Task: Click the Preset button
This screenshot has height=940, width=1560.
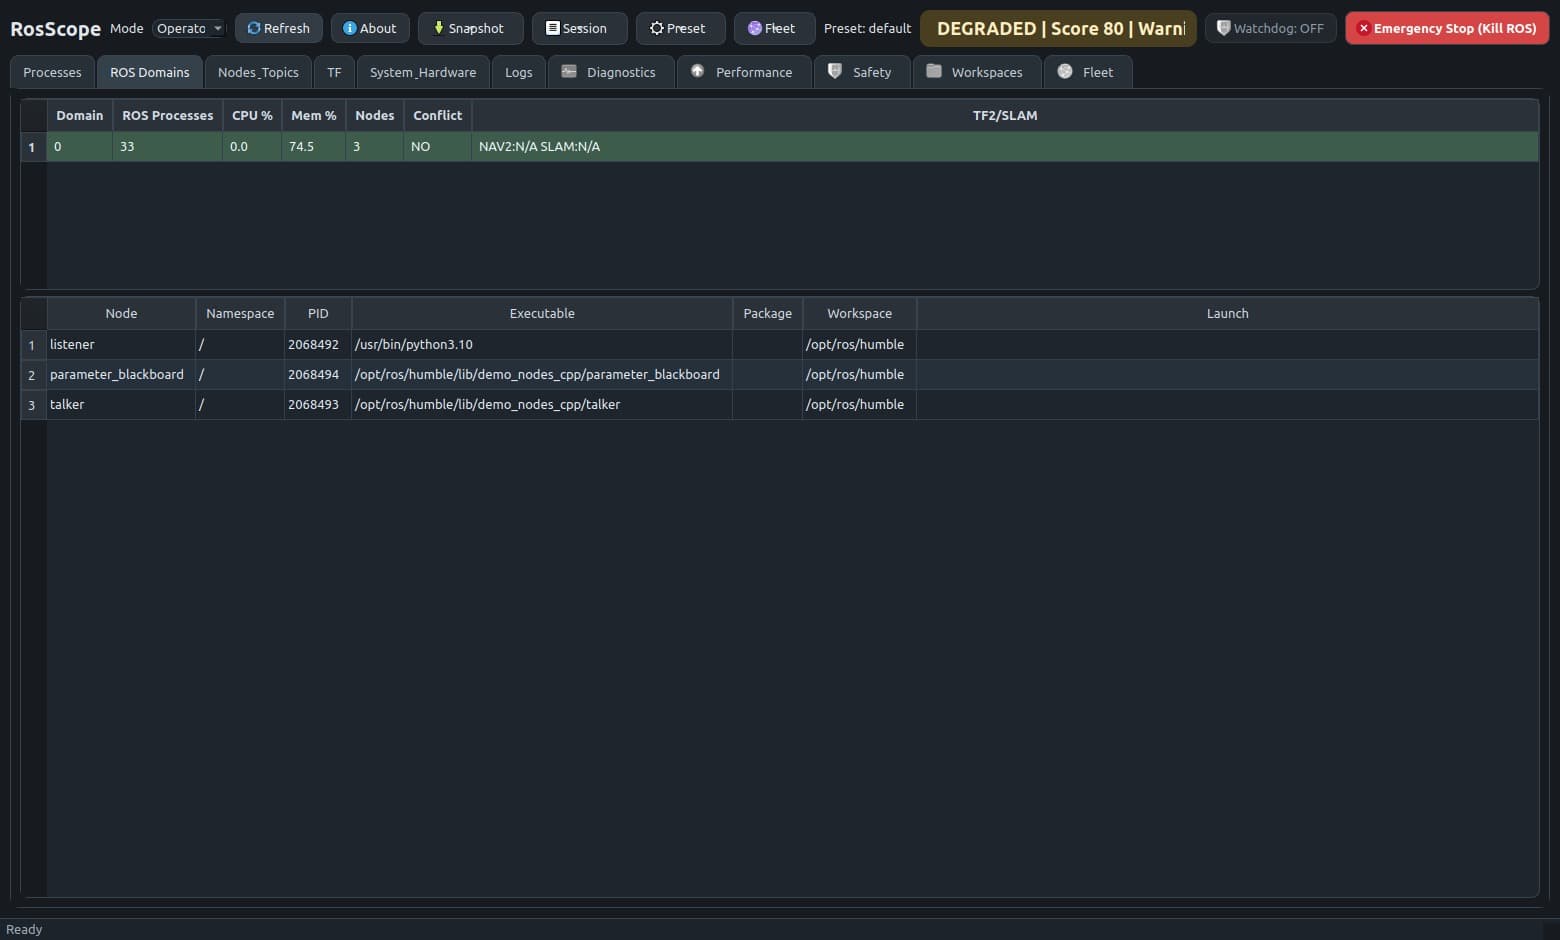Action: [x=680, y=28]
